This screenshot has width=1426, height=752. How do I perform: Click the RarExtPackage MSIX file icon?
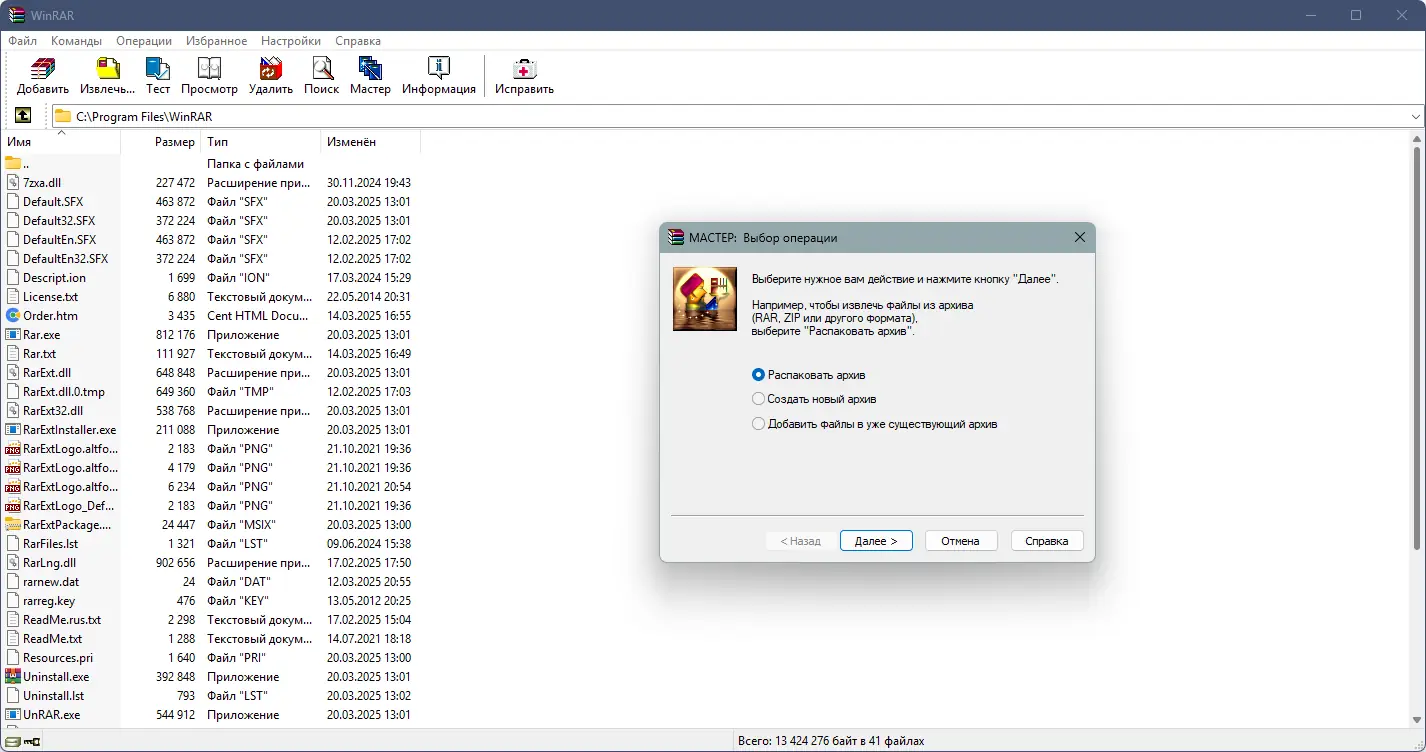click(x=13, y=525)
